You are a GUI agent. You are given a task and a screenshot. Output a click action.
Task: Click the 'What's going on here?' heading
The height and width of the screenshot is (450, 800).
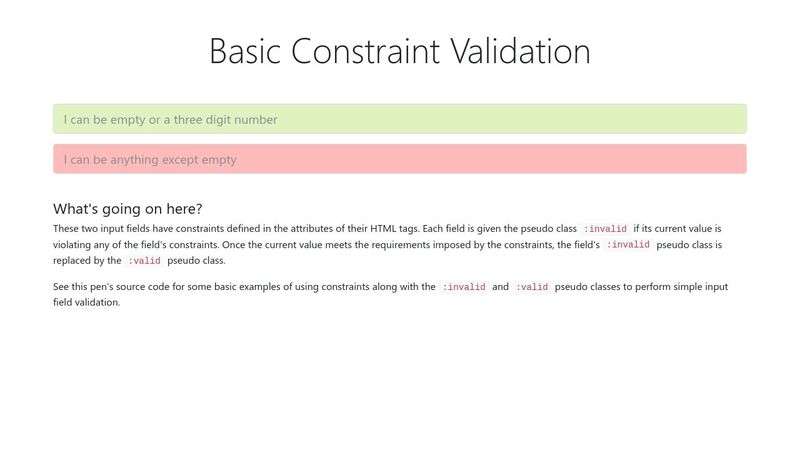128,209
